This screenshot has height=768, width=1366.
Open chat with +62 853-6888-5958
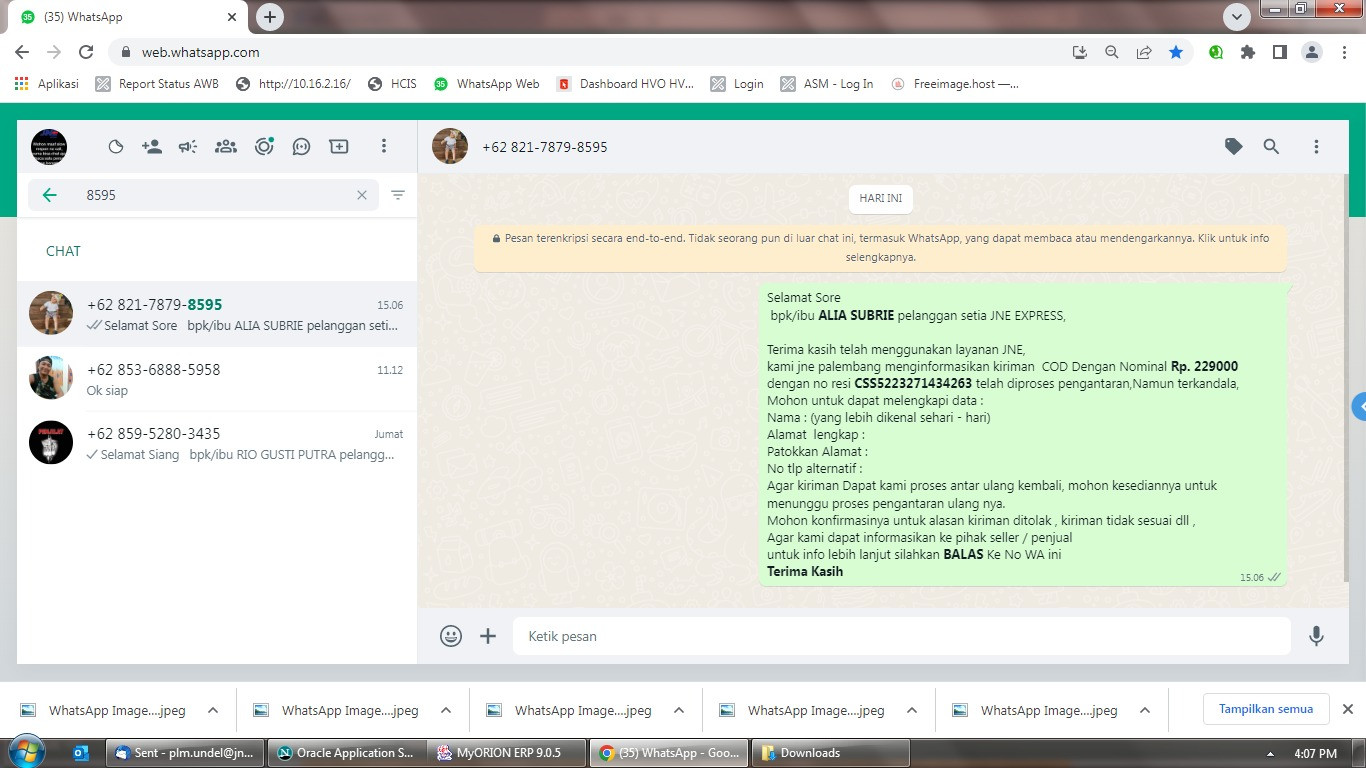click(217, 379)
